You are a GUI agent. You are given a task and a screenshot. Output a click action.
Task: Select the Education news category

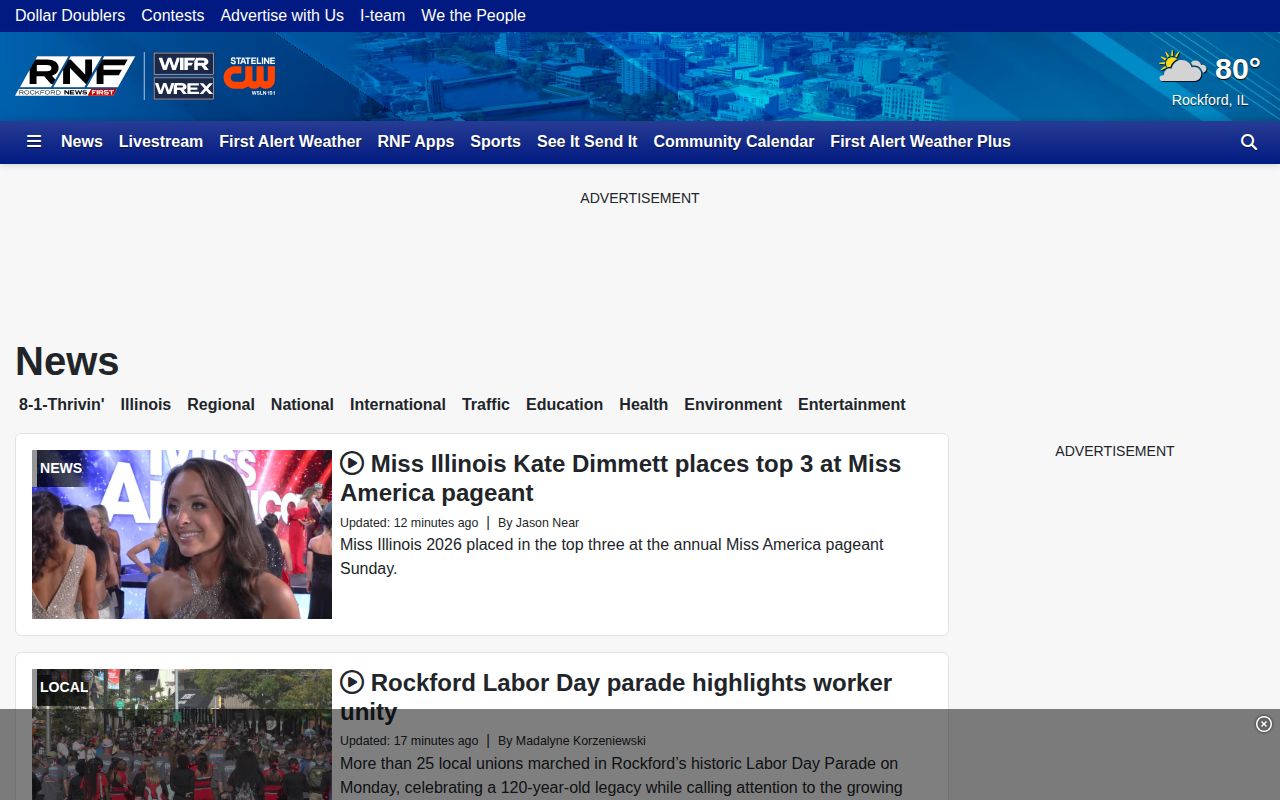(564, 404)
